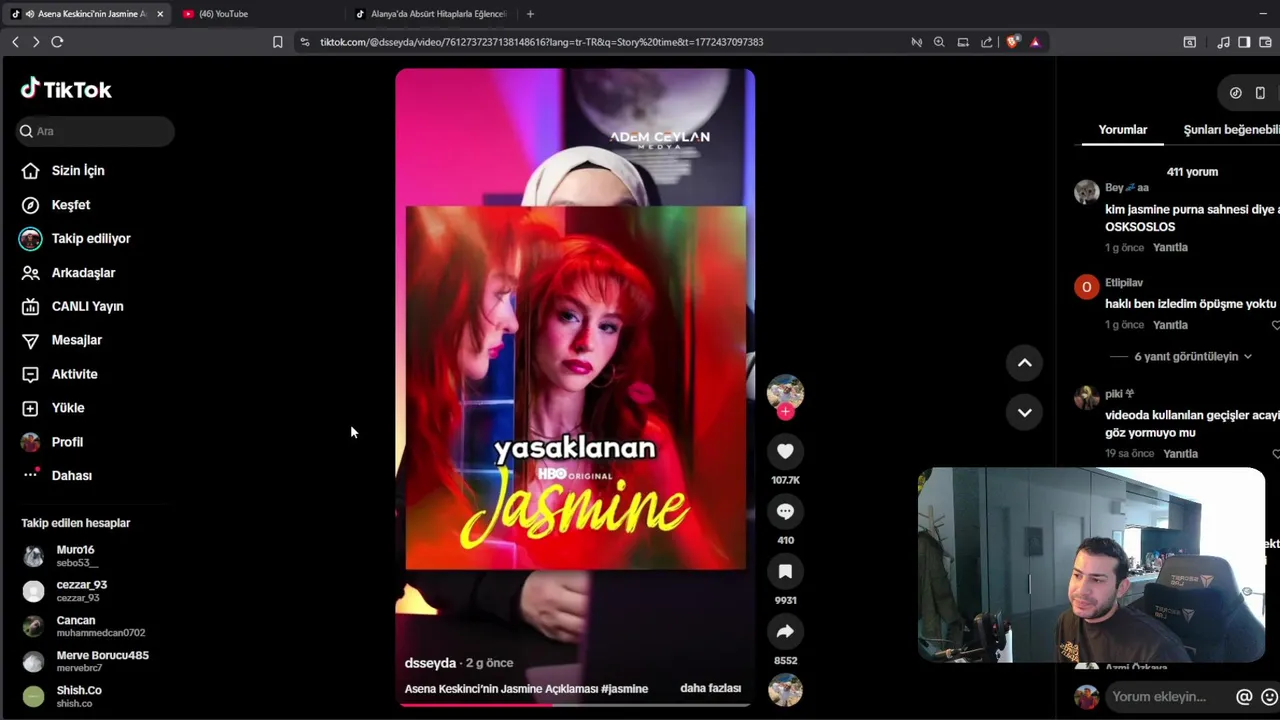Expand caption with 'daha fazlası'

click(x=710, y=688)
